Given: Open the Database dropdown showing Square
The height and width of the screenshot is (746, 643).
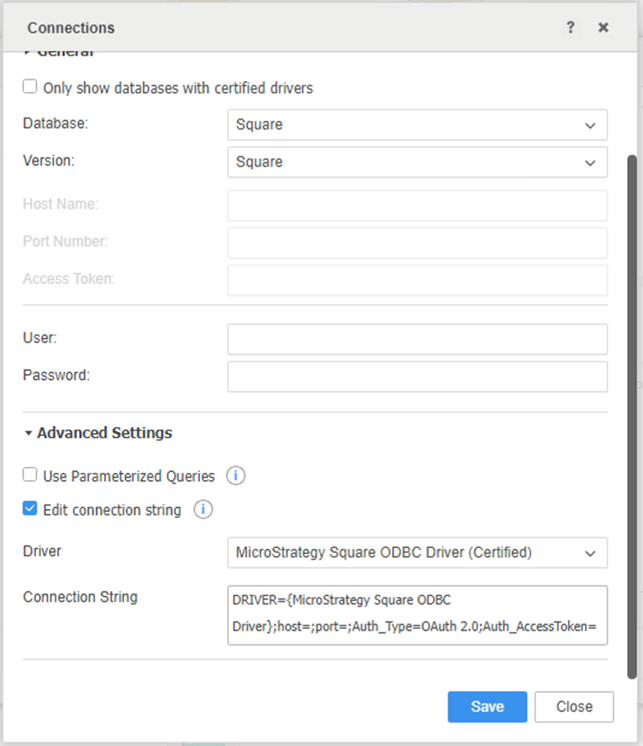Looking at the screenshot, I should click(x=417, y=125).
